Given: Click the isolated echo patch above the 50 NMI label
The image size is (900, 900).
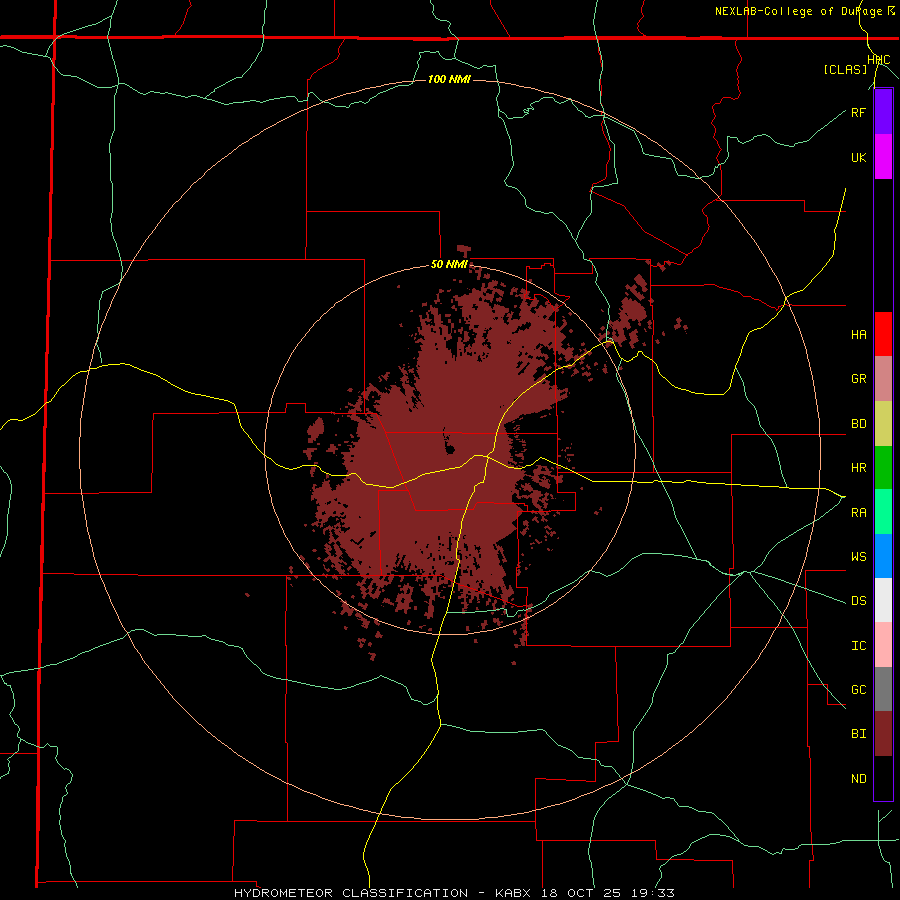Looking at the screenshot, I should (x=464, y=251).
